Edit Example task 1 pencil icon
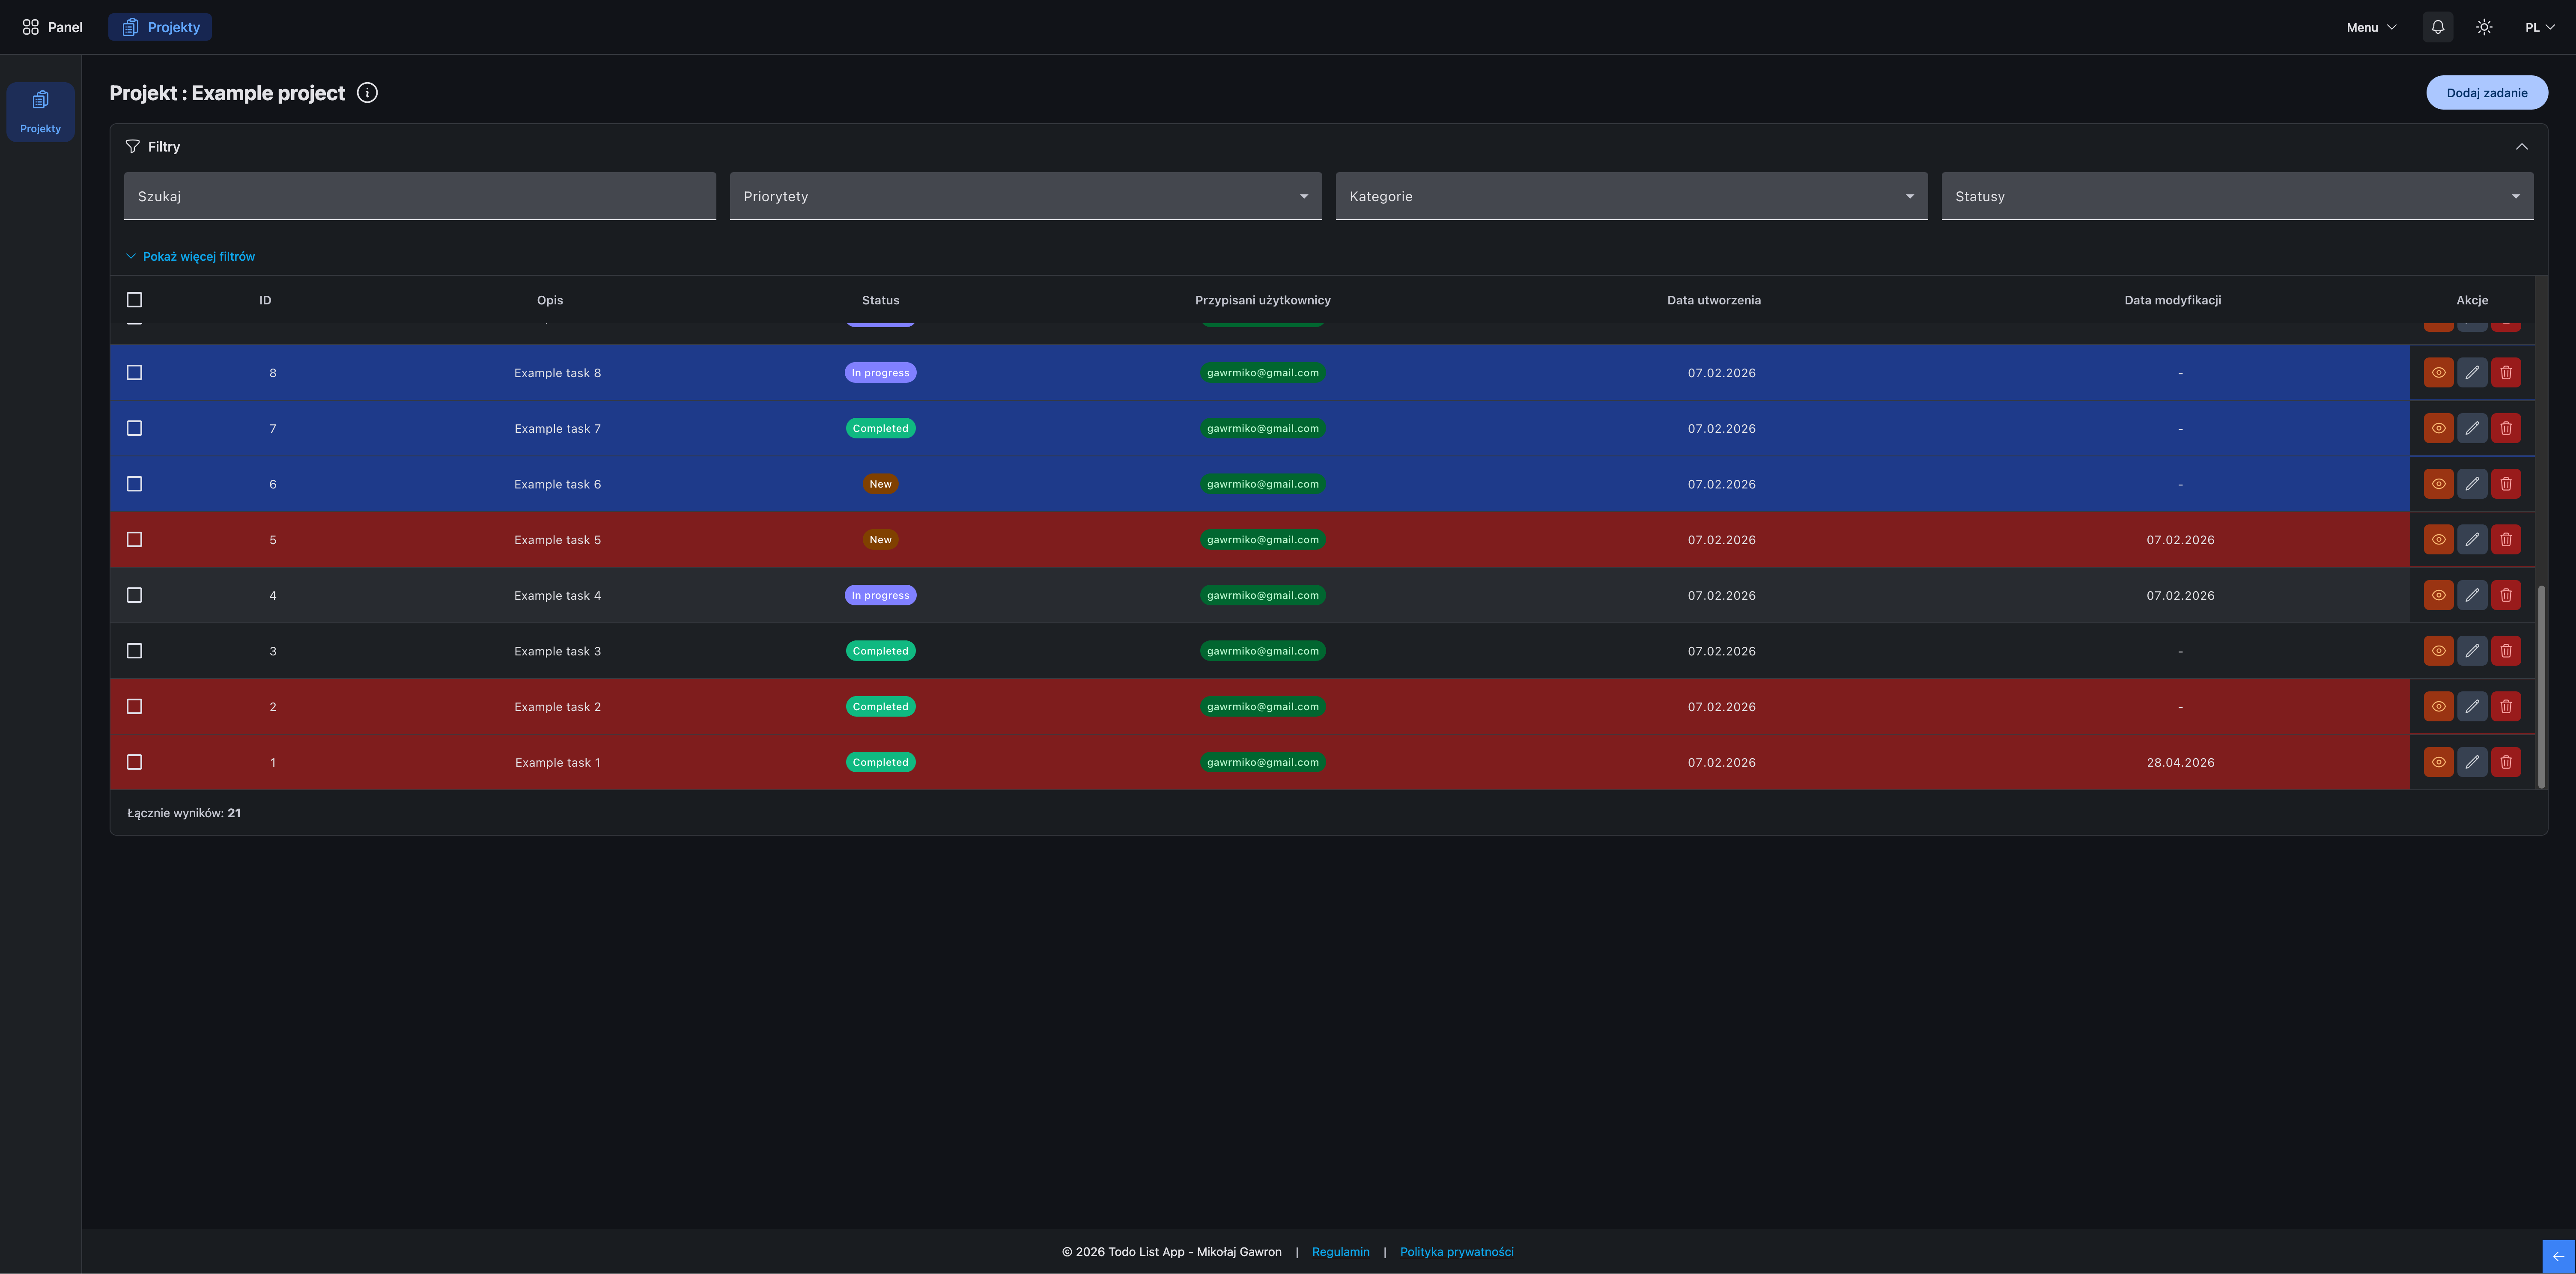The height and width of the screenshot is (1274, 2576). [2472, 762]
